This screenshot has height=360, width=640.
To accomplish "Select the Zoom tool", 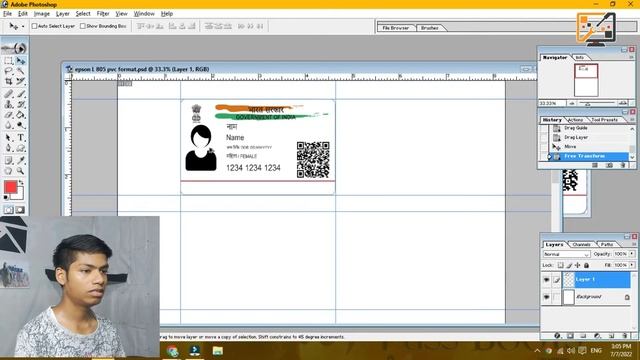I will tap(21, 171).
